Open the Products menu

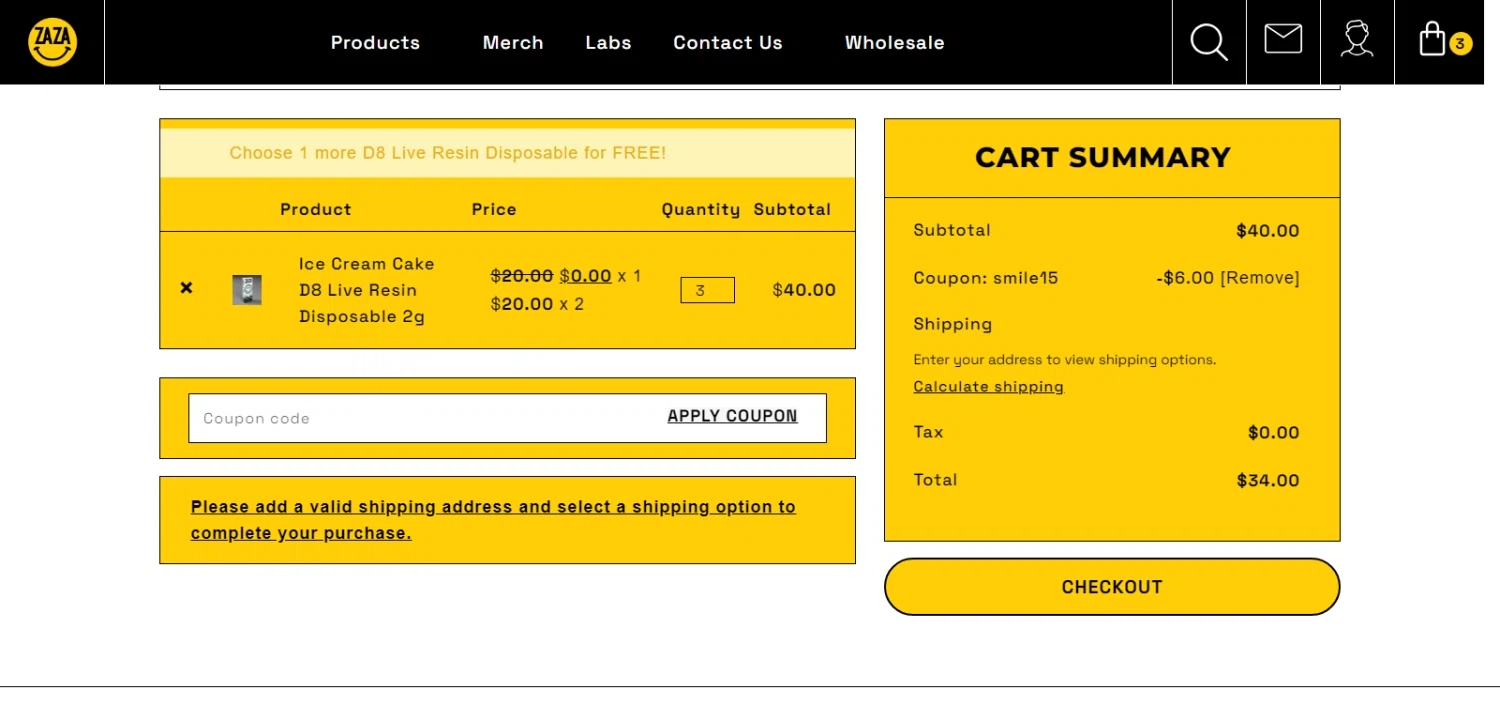coord(375,43)
